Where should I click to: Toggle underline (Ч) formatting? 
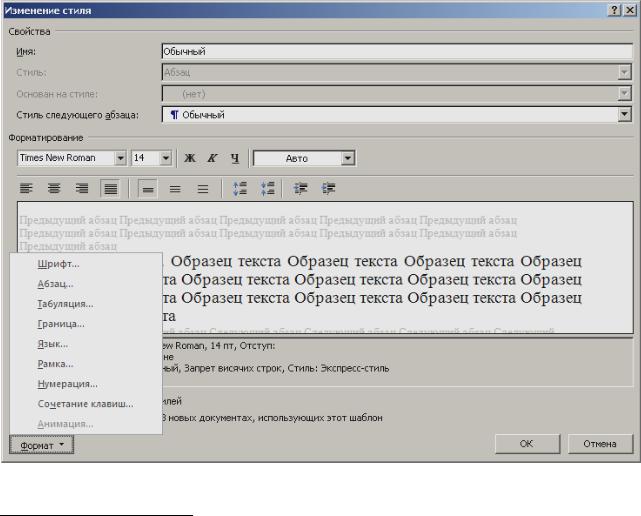click(235, 158)
